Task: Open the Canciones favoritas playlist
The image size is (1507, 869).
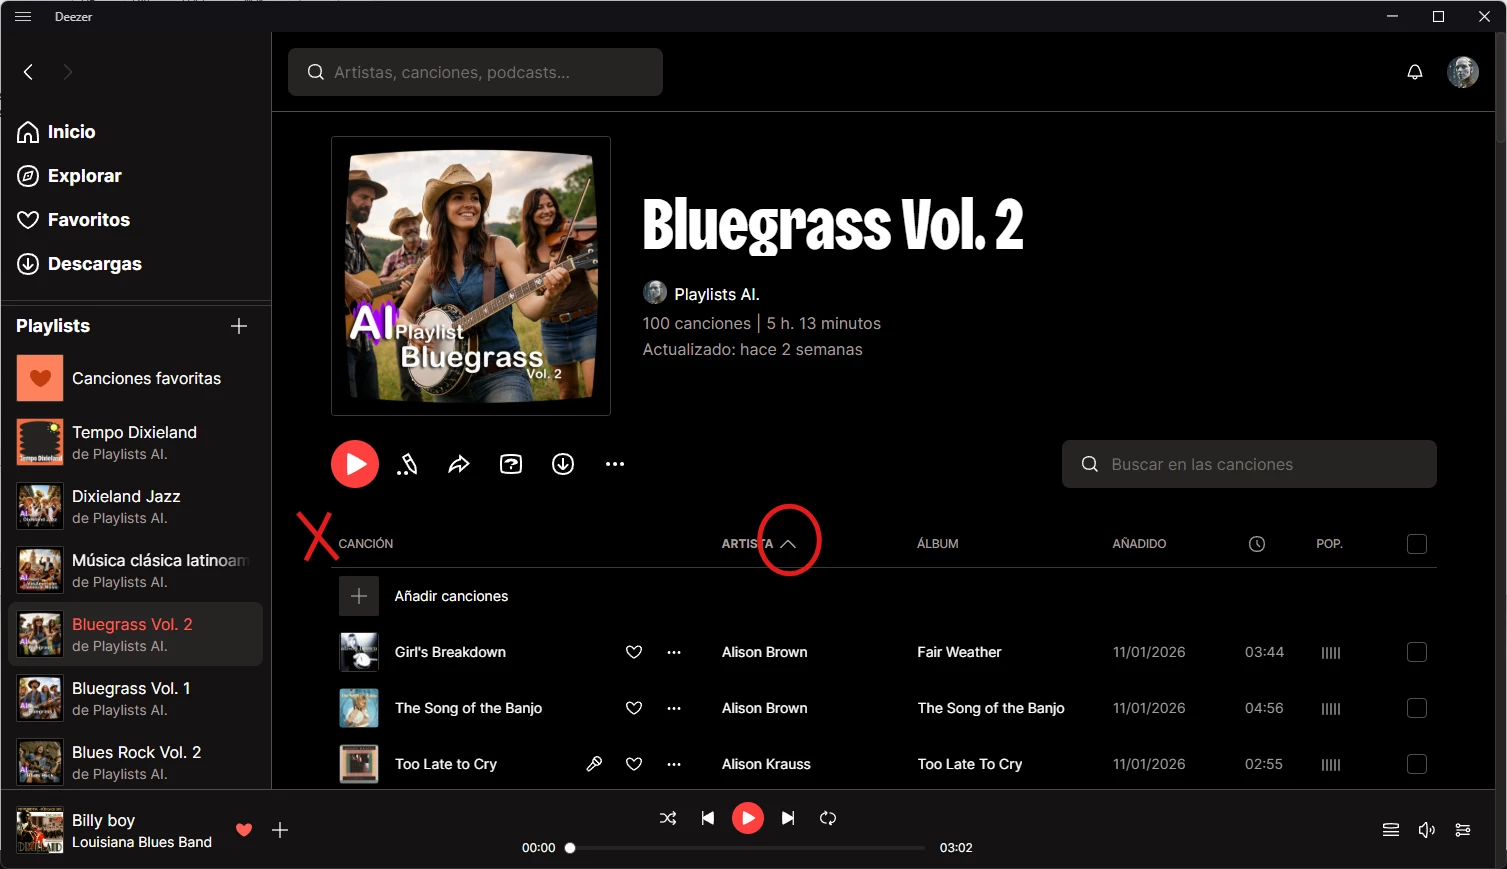Action: (135, 379)
